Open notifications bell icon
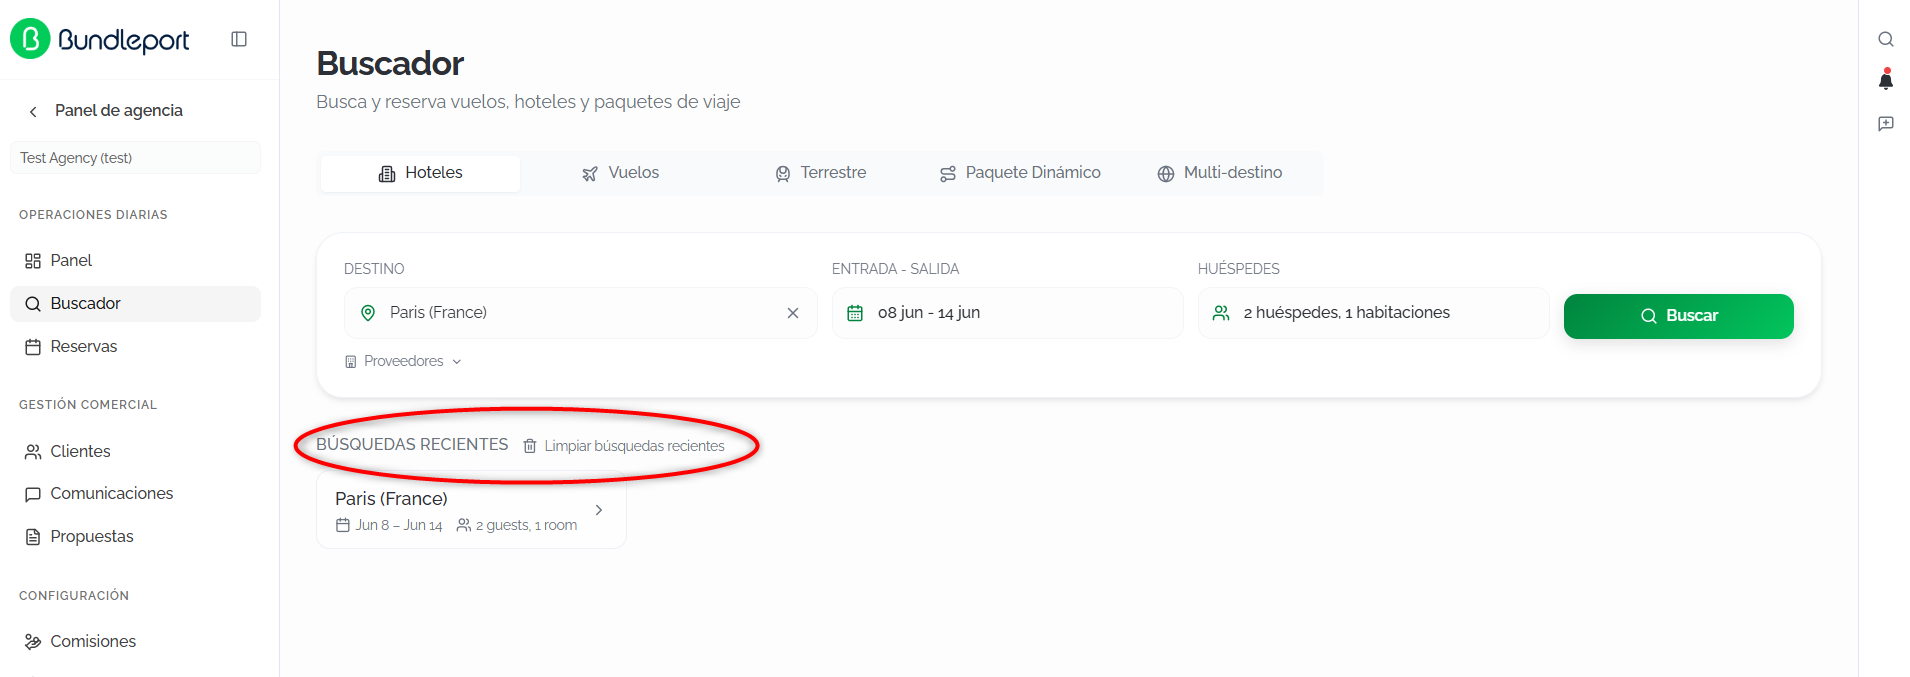The image size is (1910, 677). [1886, 80]
